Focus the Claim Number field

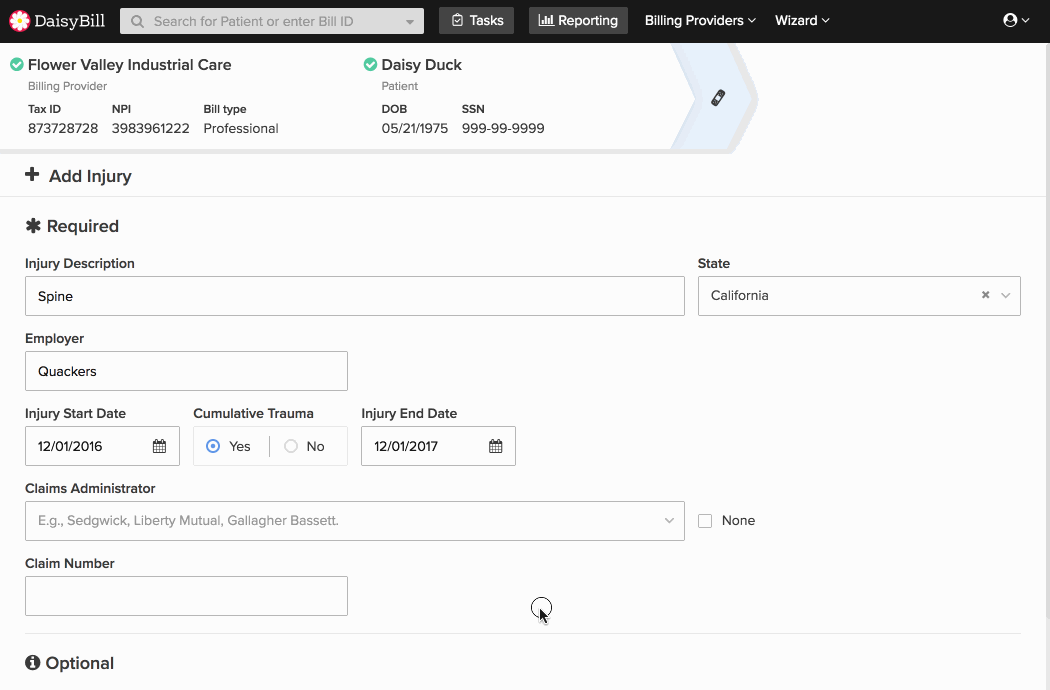pyautogui.click(x=186, y=596)
